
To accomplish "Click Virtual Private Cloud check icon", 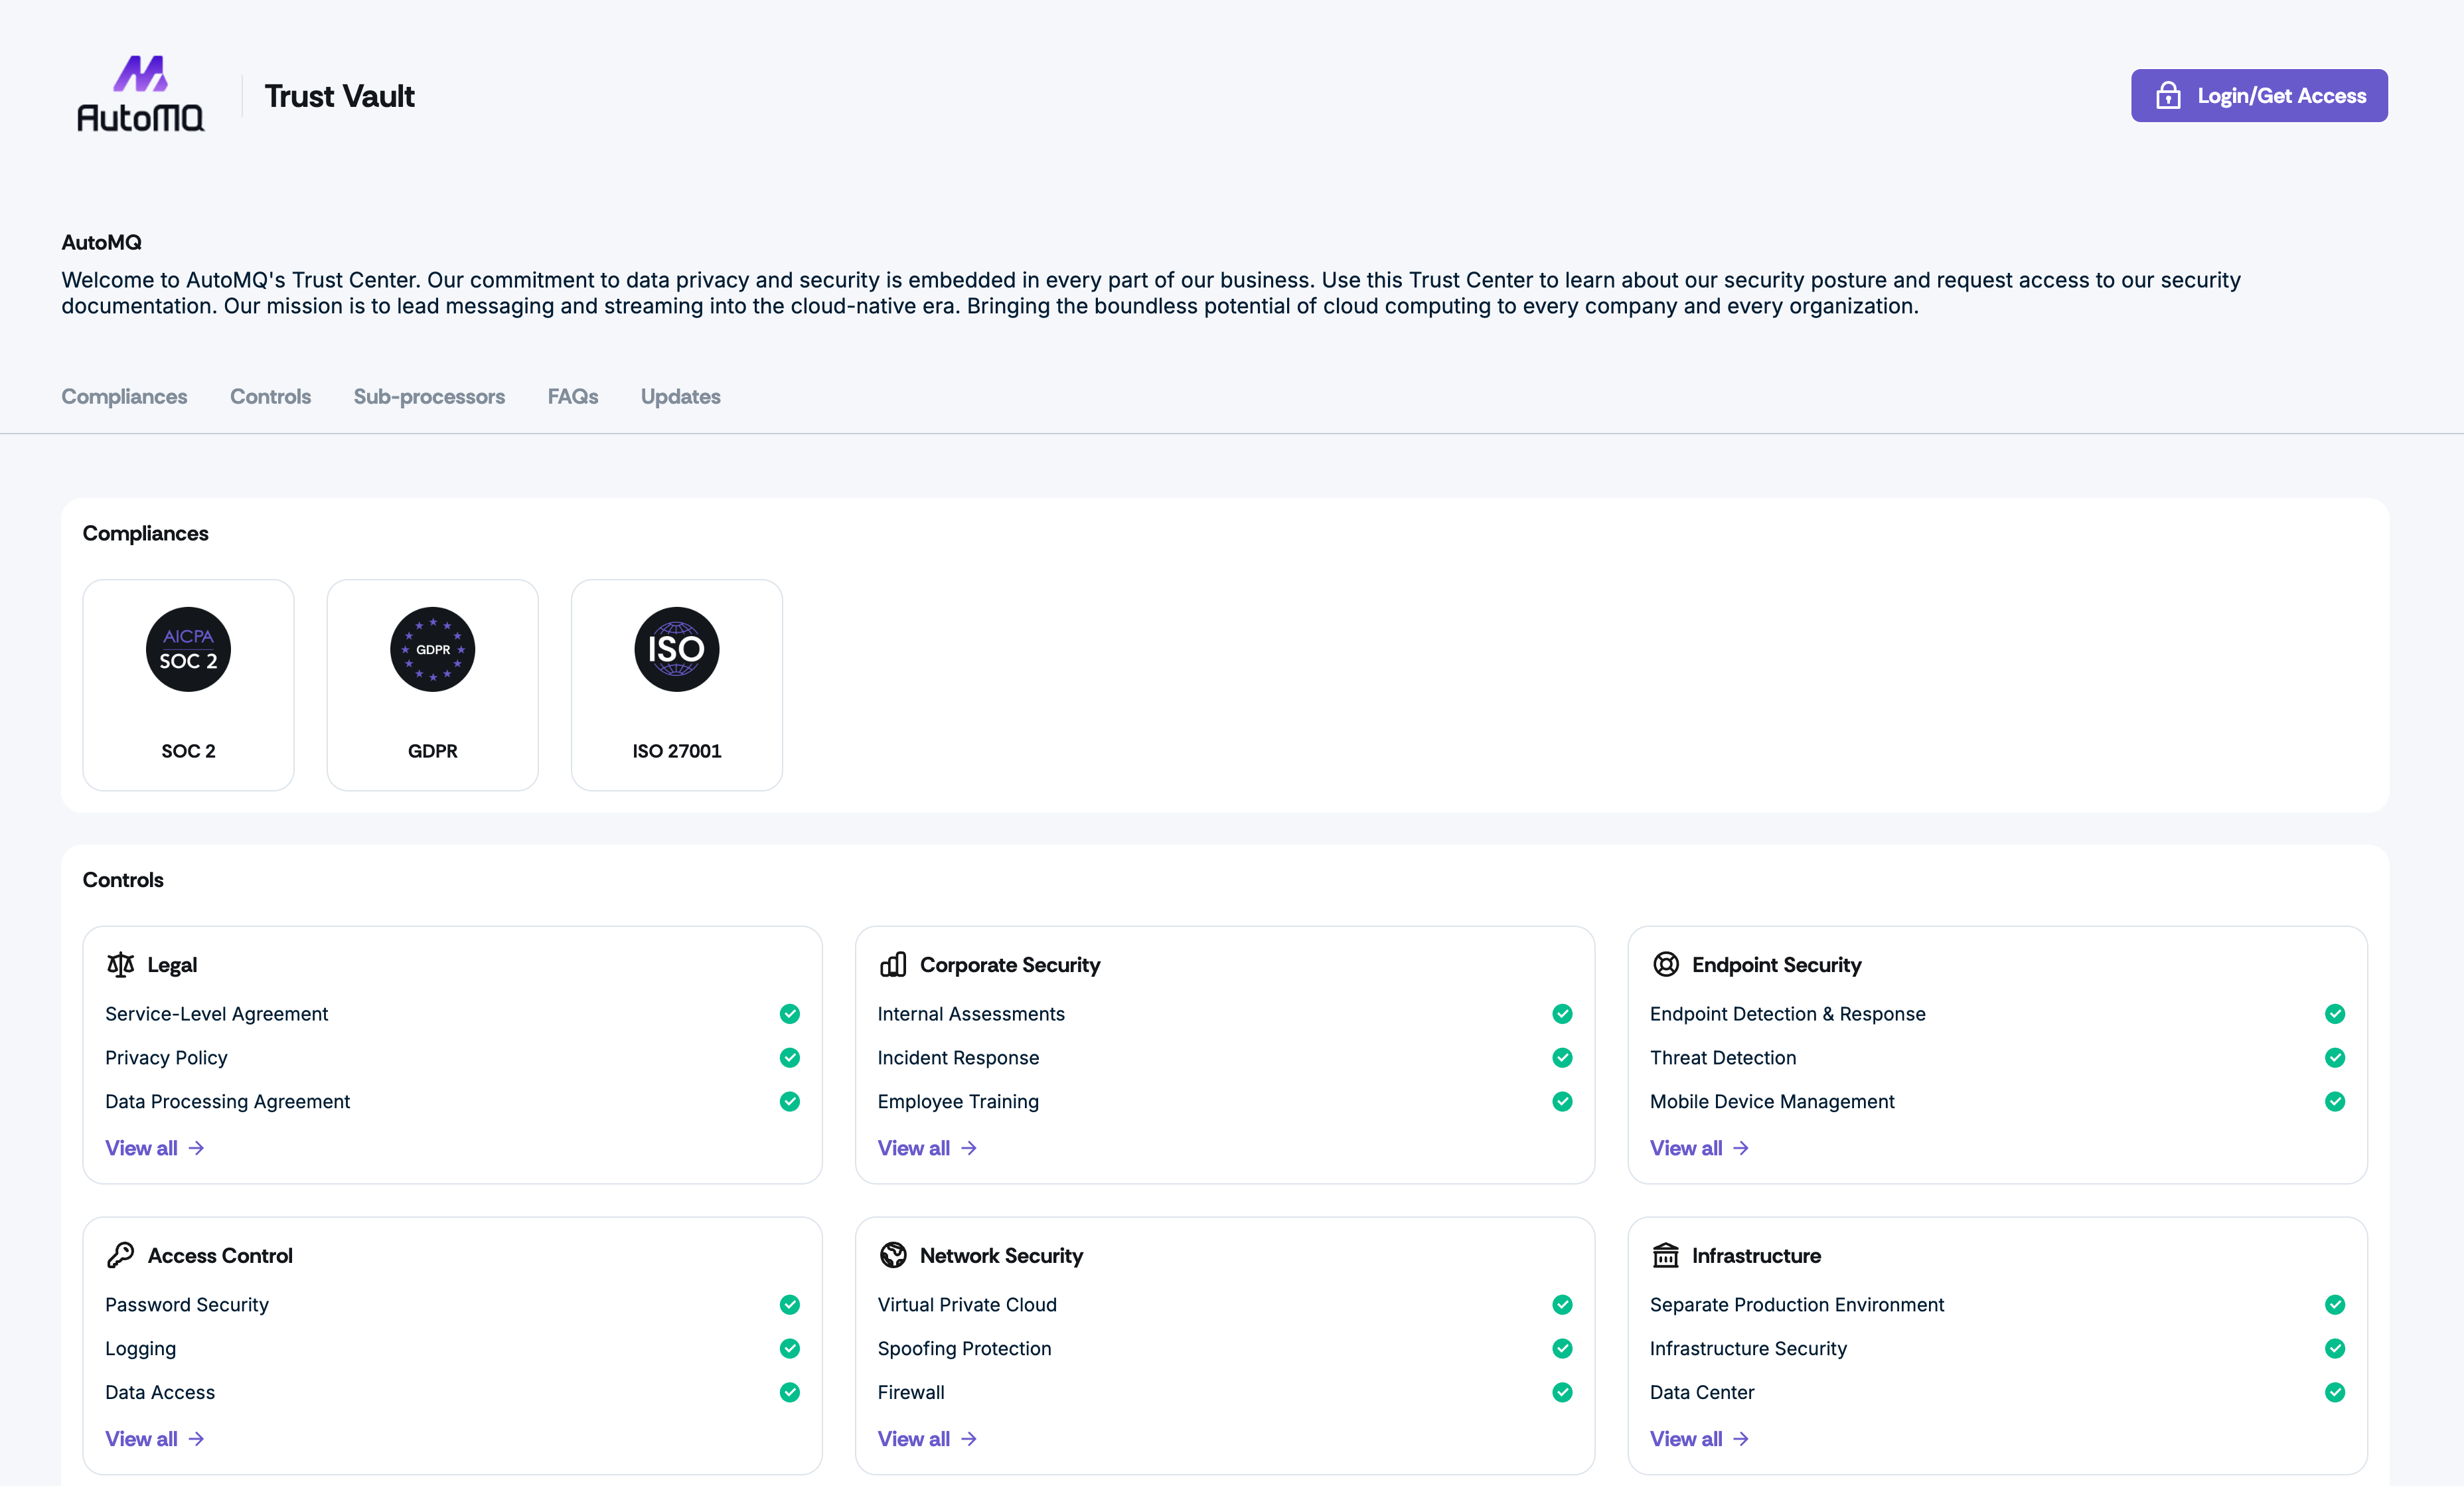I will [x=1563, y=1305].
